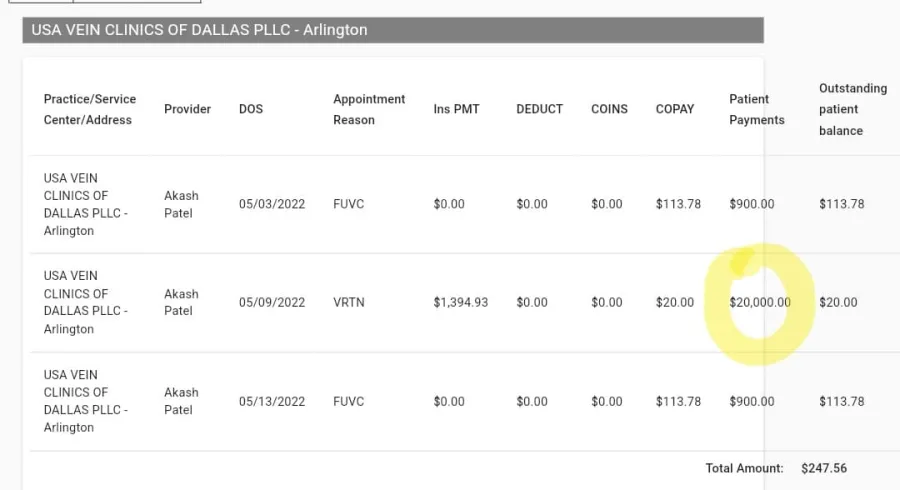
Task: Click the COINS column header
Action: point(609,109)
